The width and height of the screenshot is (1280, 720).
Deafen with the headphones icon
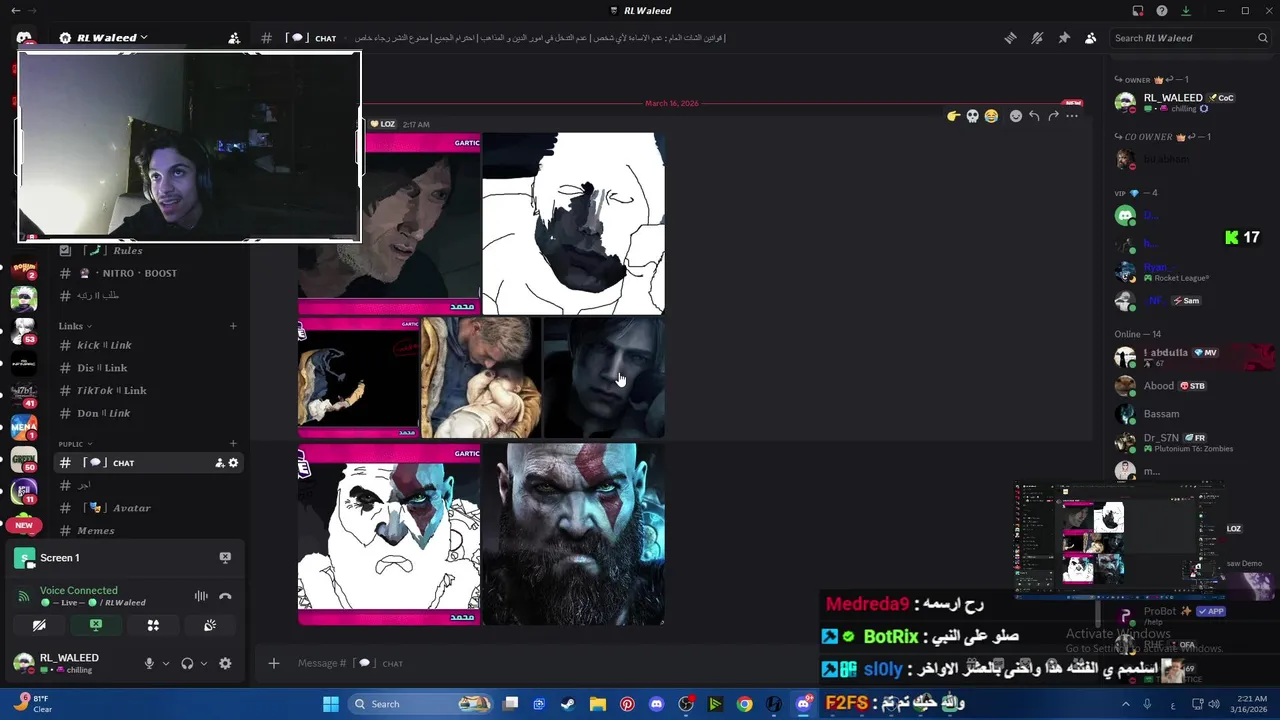(x=187, y=663)
